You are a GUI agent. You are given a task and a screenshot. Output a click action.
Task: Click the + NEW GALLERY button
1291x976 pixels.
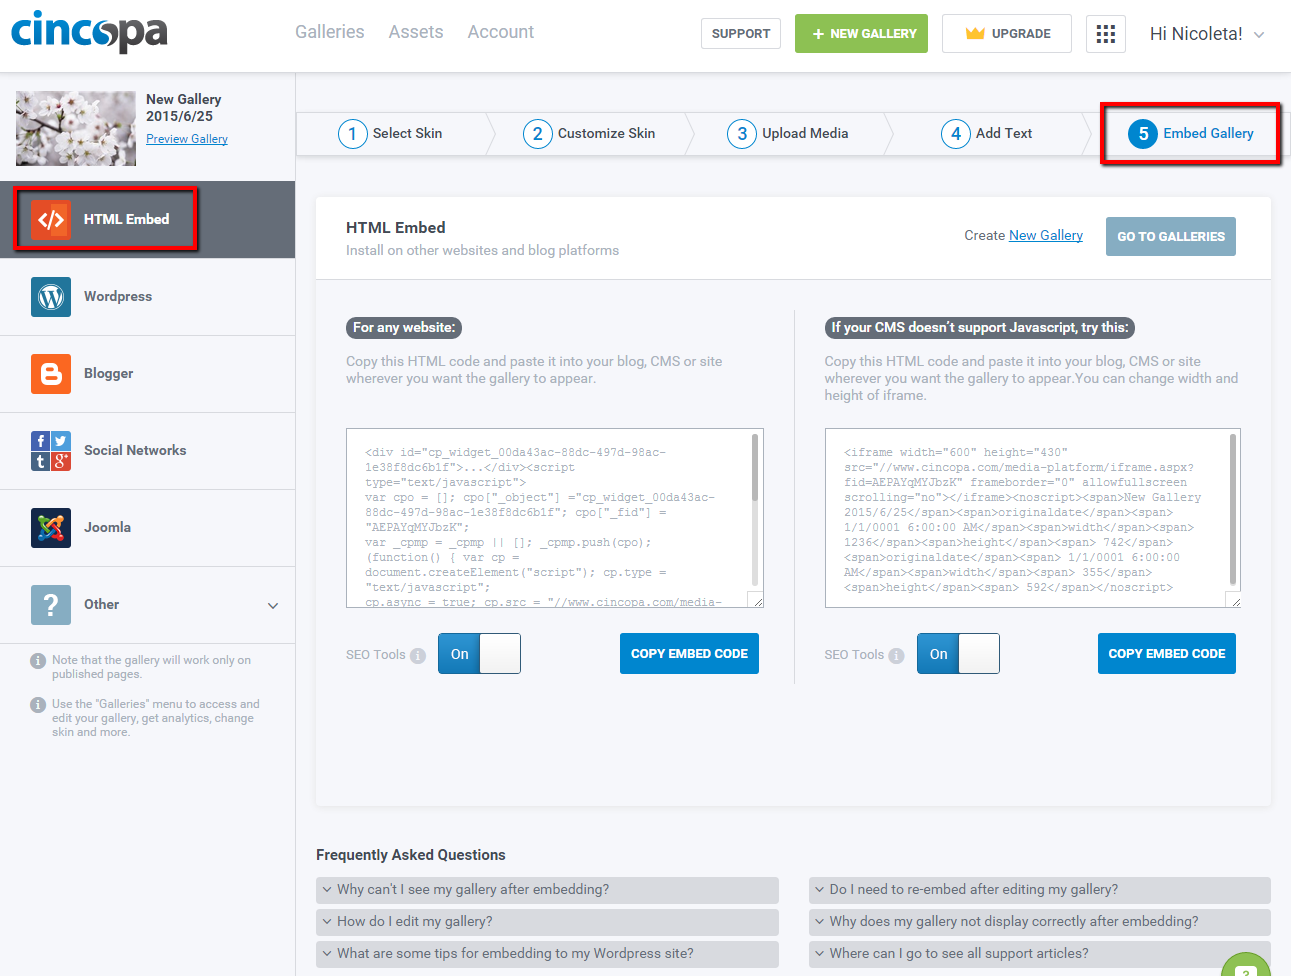862,34
